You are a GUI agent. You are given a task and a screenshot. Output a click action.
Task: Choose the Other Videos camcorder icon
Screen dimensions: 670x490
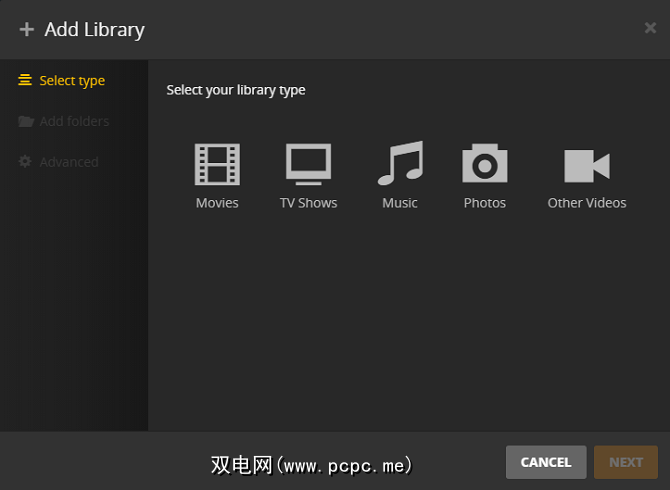pyautogui.click(x=587, y=165)
